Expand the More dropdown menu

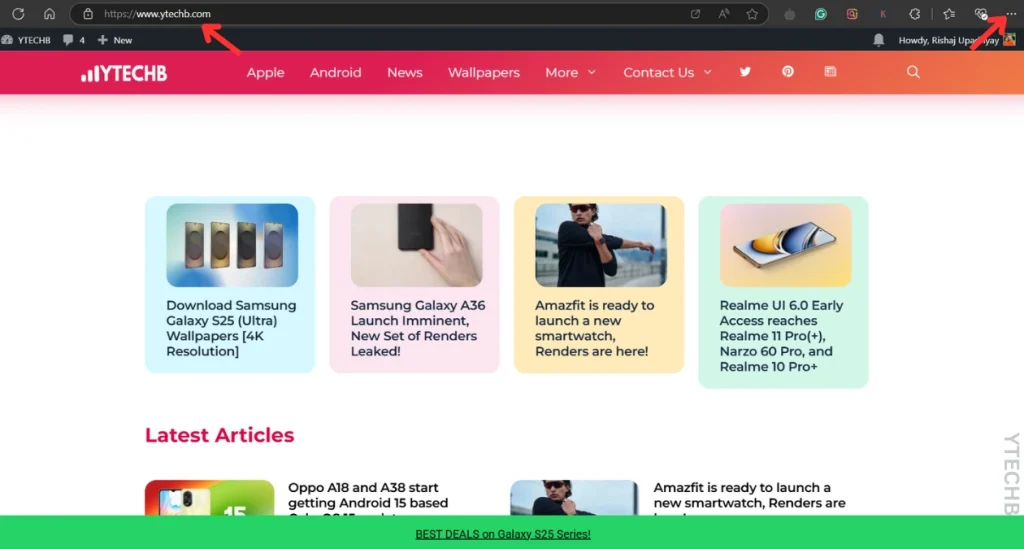[571, 72]
